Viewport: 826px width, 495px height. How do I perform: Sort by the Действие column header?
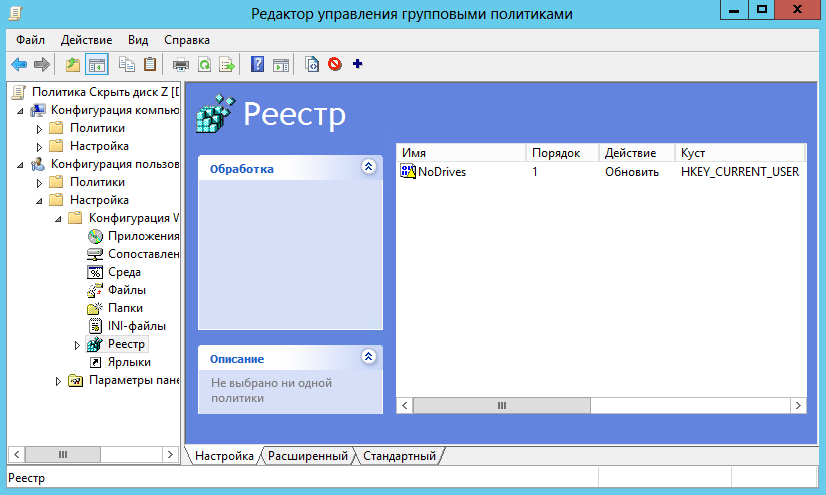pyautogui.click(x=636, y=153)
